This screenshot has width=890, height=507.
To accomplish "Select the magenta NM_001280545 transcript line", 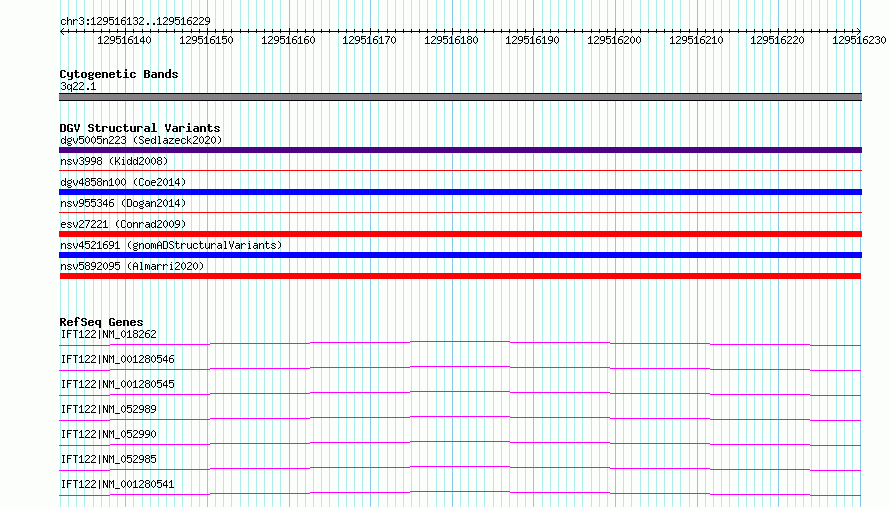I will [x=460, y=393].
